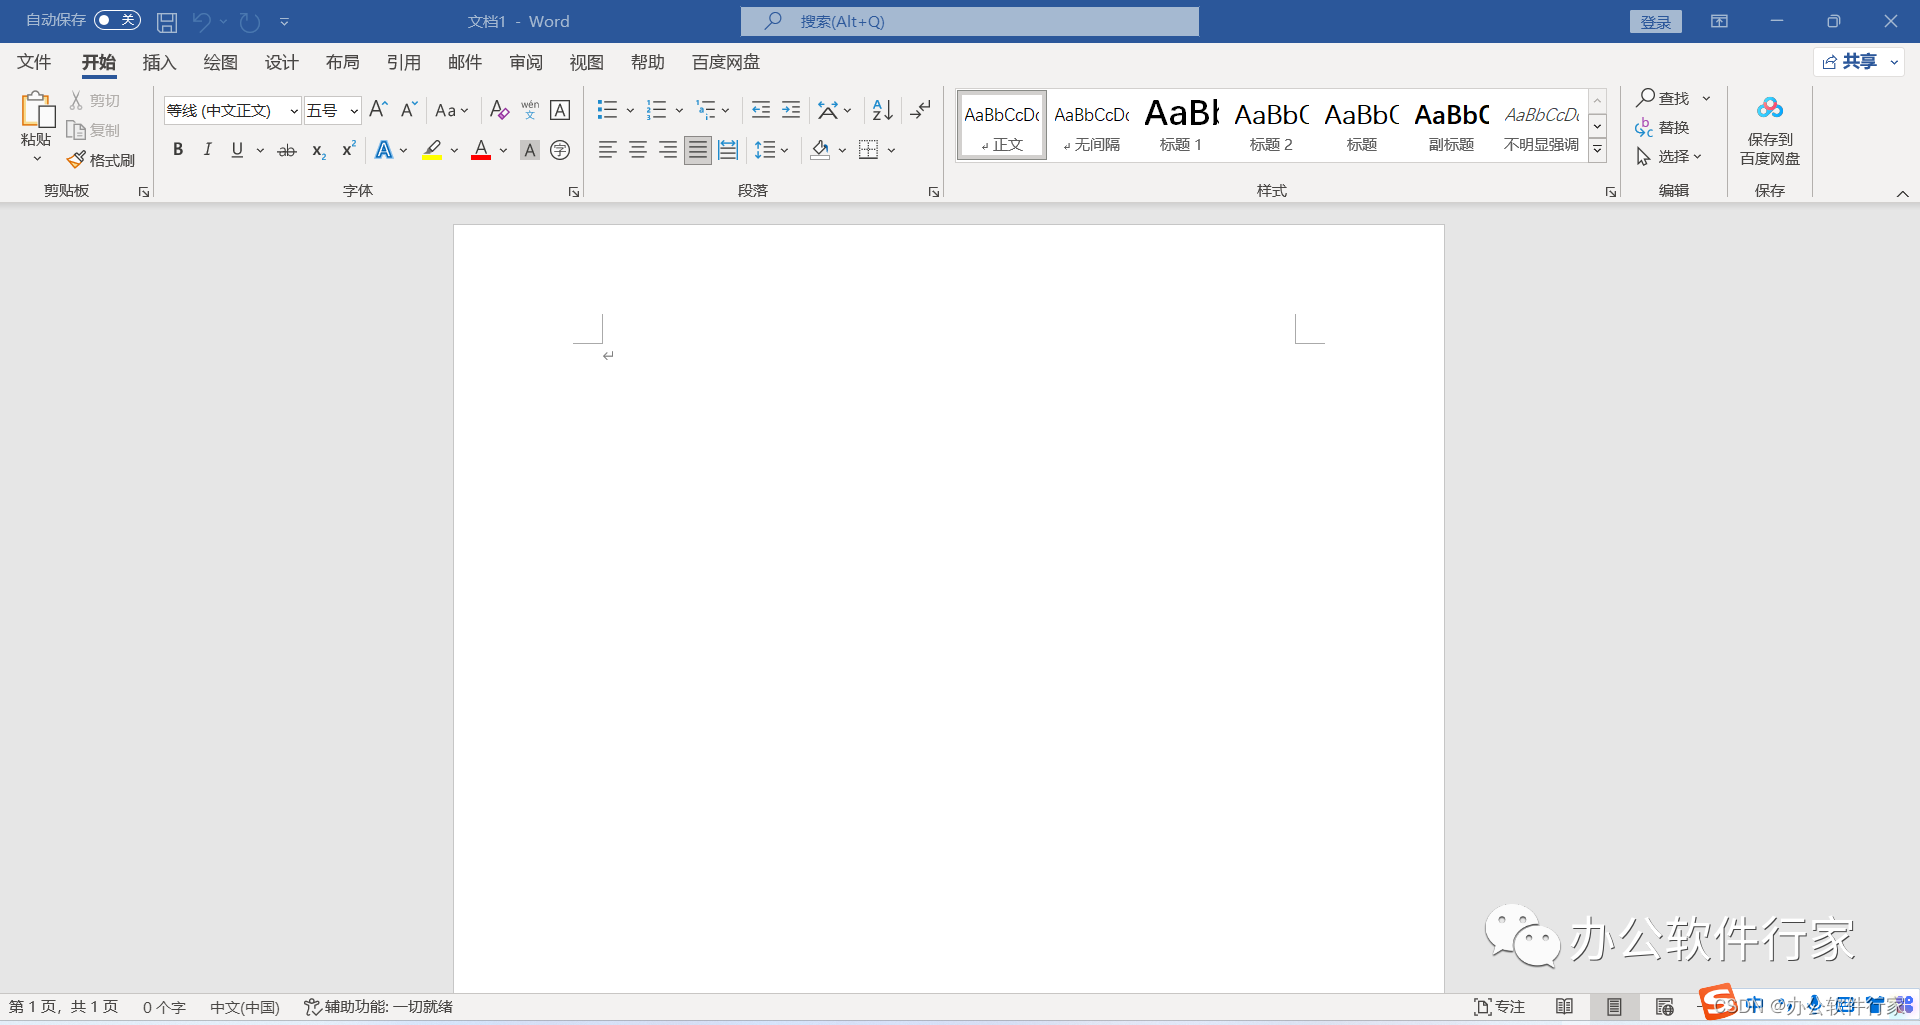Switch to the 插入 tab
This screenshot has height=1025, width=1920.
click(159, 62)
